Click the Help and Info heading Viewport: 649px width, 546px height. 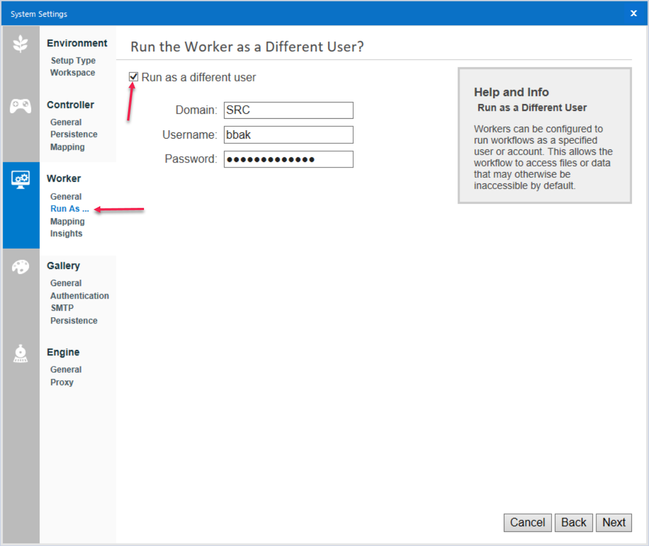coord(511,92)
